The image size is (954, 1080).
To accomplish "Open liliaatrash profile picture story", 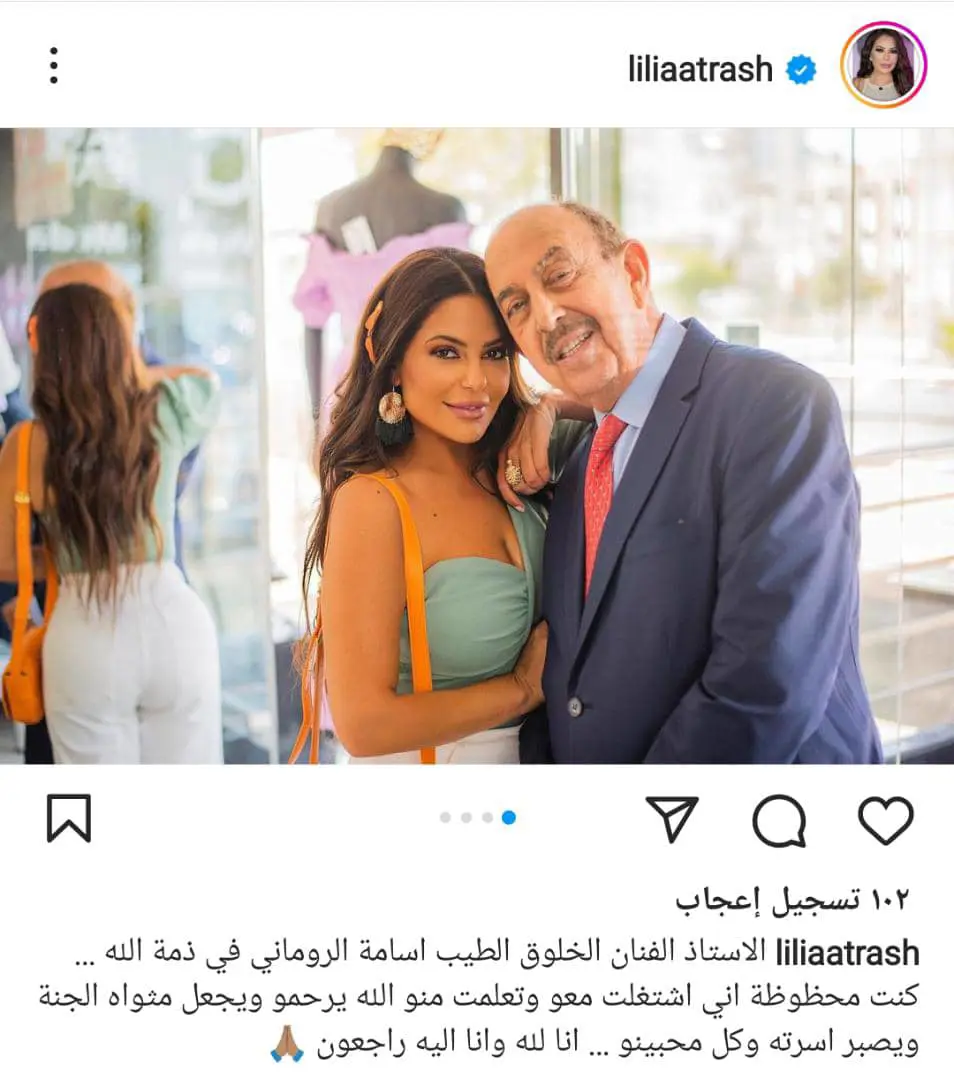I will click(884, 65).
